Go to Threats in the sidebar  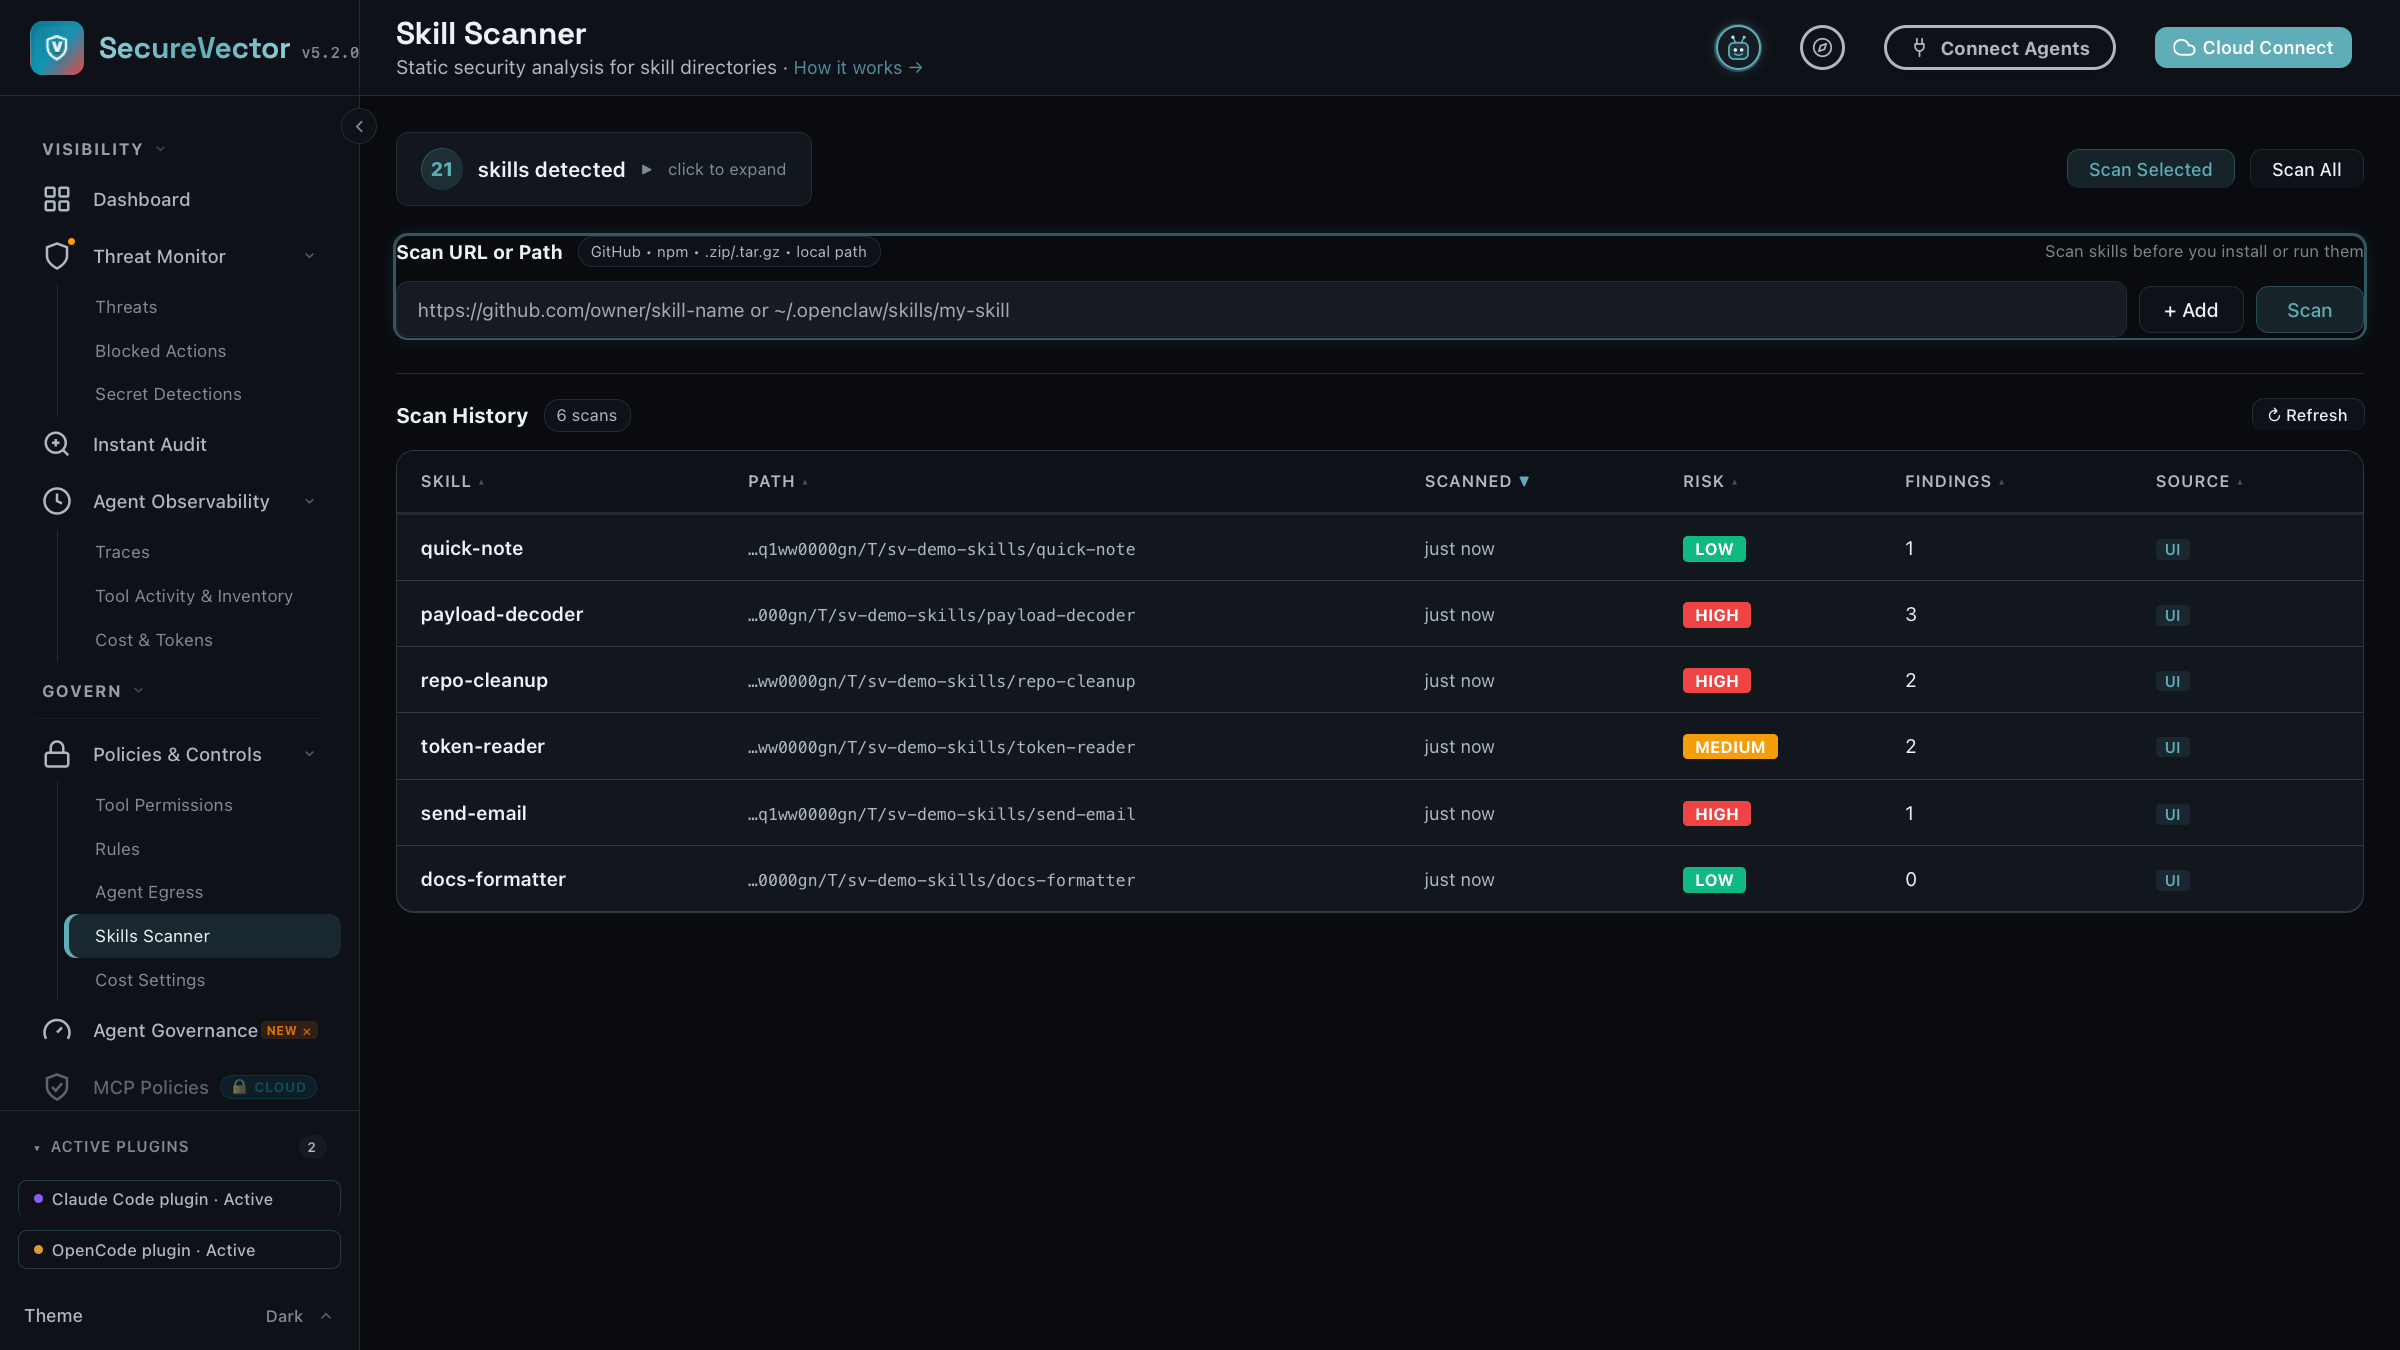click(126, 307)
